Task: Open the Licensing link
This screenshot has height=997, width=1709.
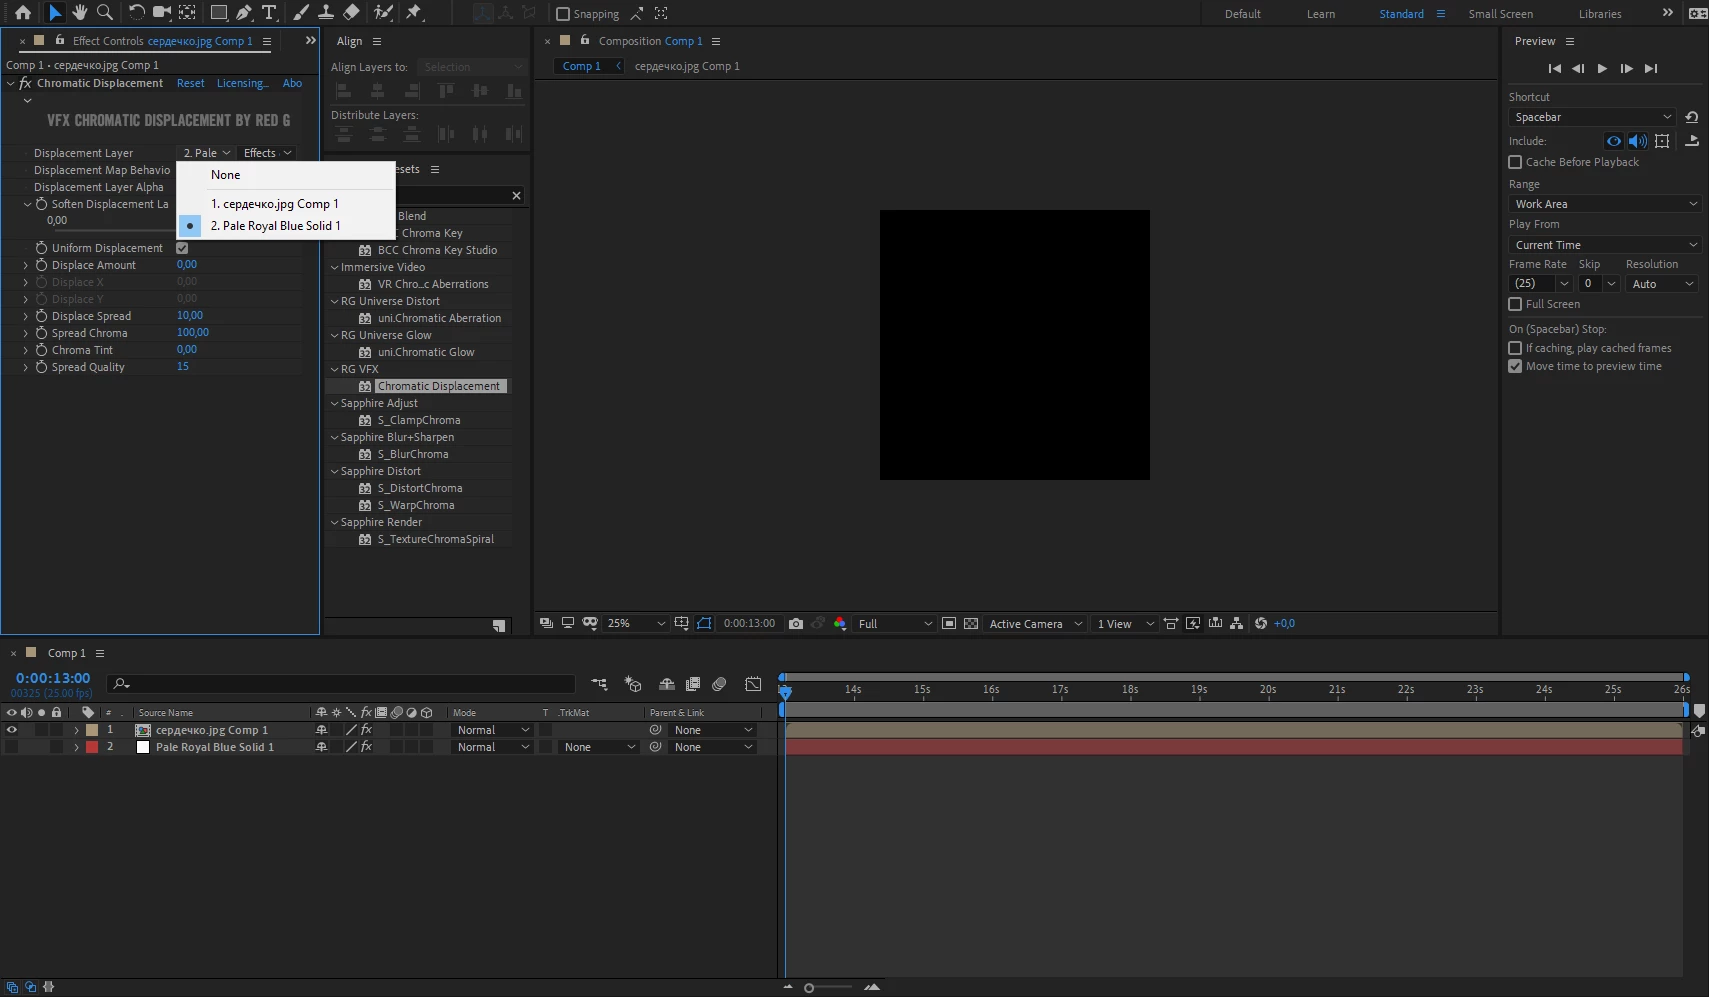Action: (x=243, y=83)
